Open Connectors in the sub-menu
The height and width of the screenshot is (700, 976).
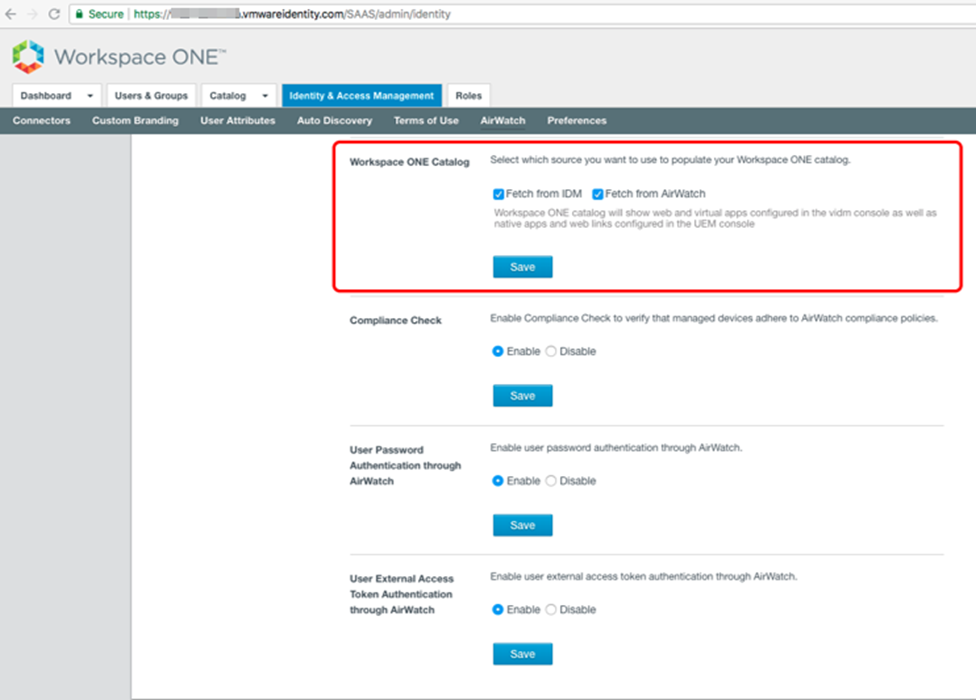[42, 121]
